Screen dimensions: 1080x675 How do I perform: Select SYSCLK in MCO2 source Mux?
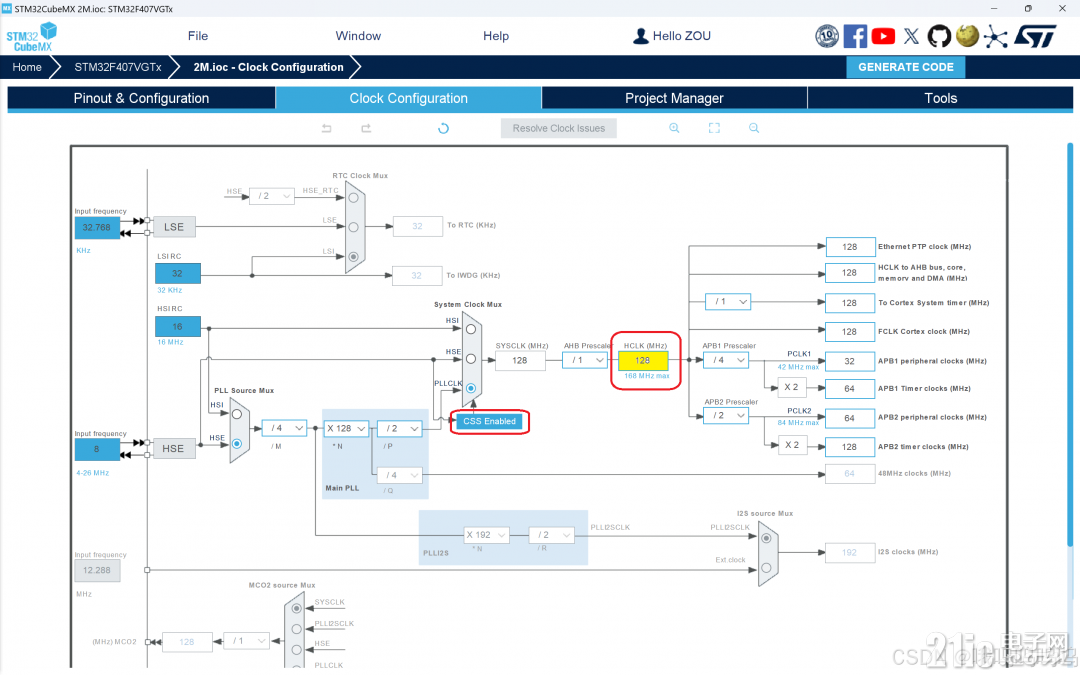pos(296,608)
